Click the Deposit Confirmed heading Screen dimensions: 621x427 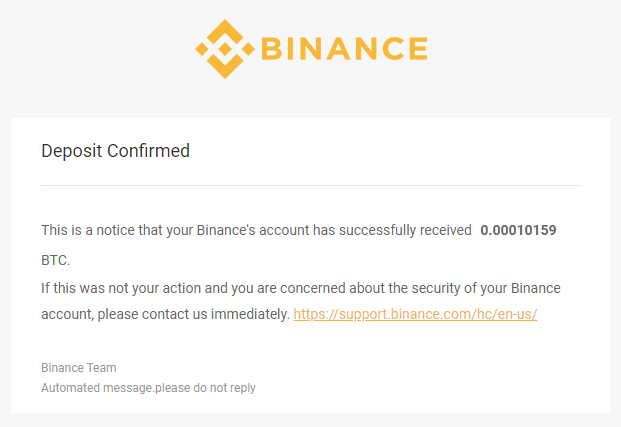click(115, 151)
